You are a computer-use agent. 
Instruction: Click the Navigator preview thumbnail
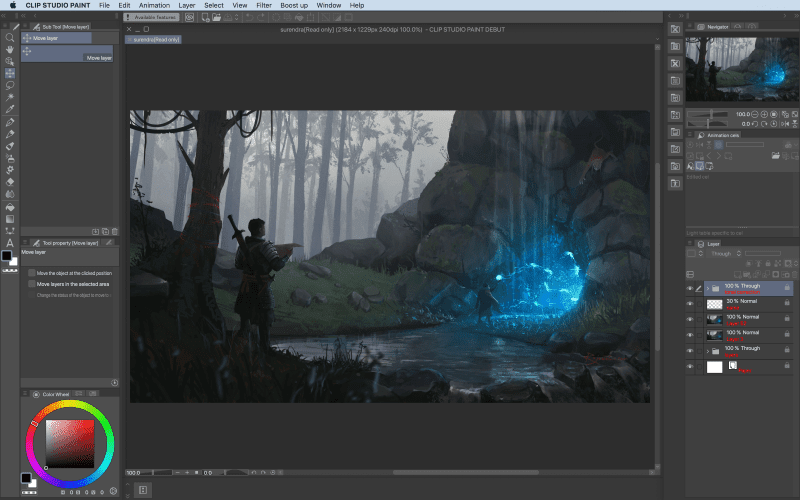[742, 69]
